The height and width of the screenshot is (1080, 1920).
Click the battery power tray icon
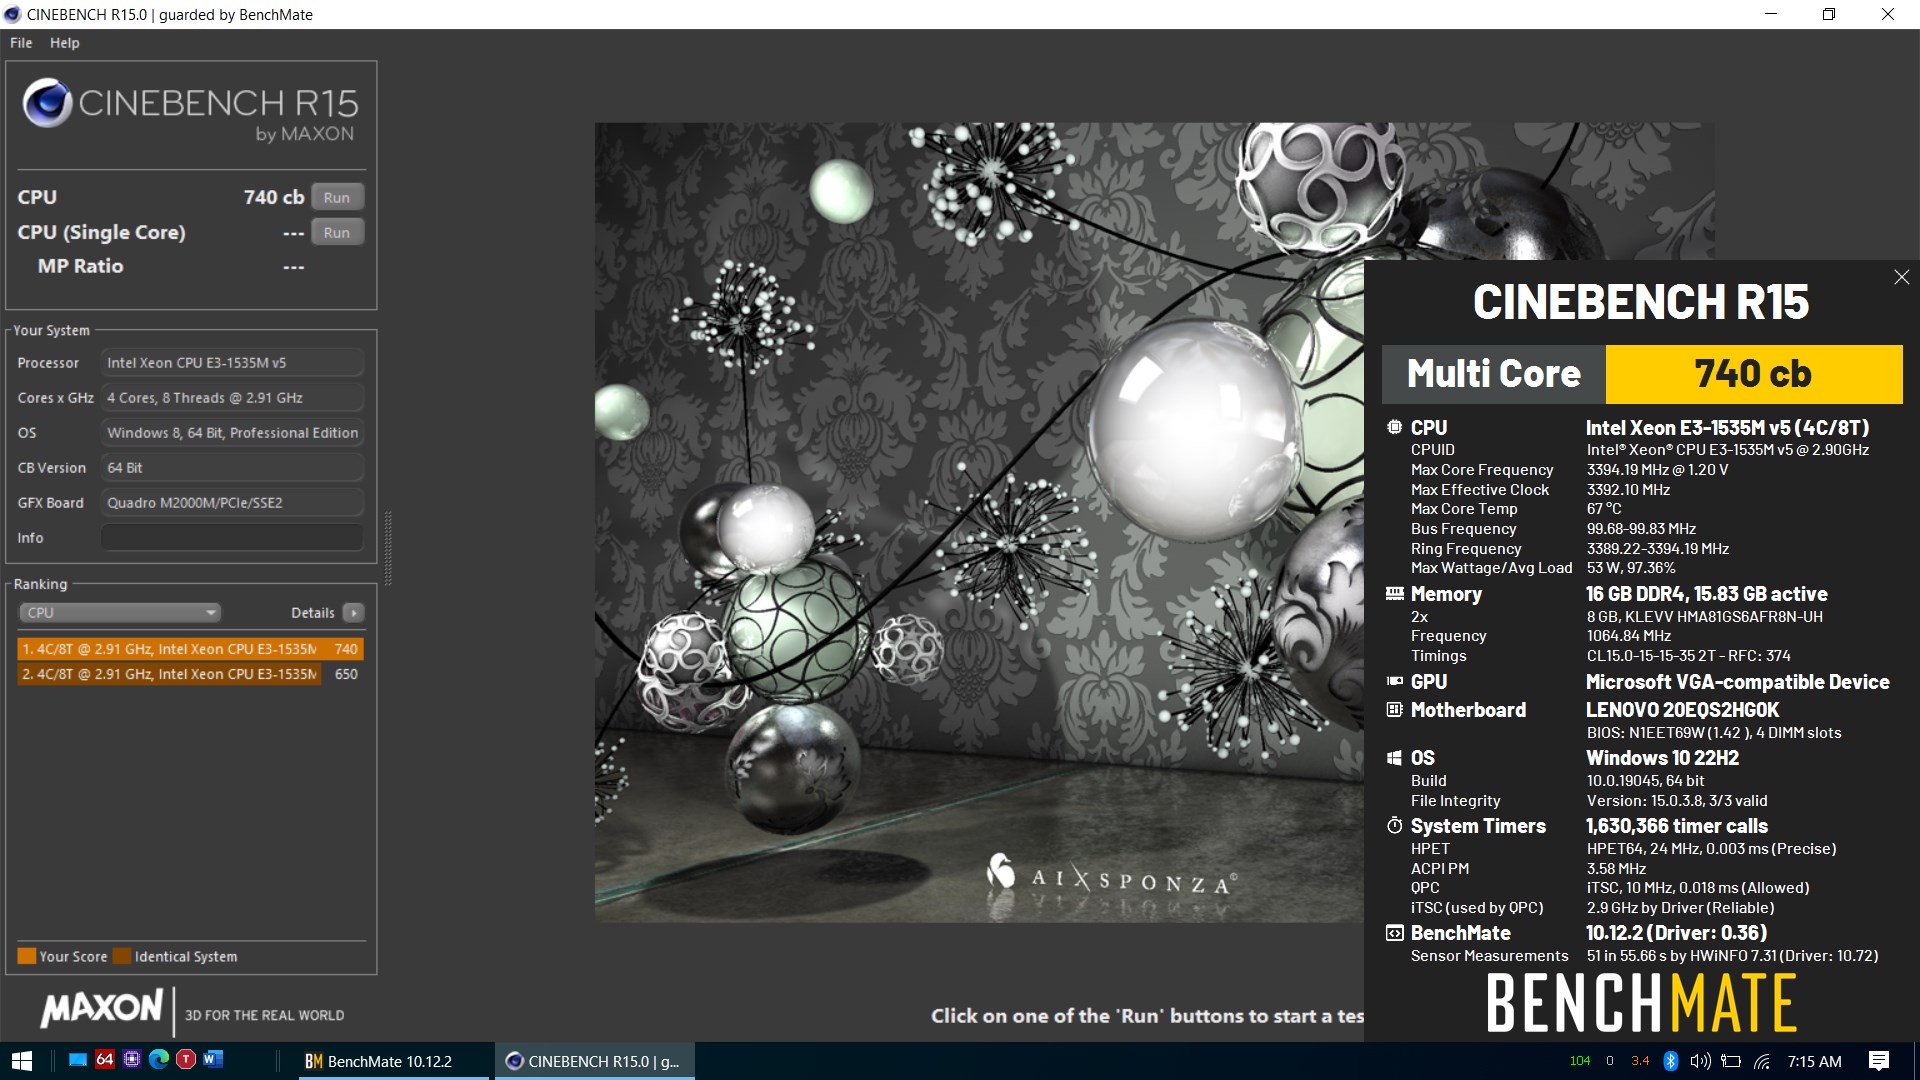tap(1731, 1061)
